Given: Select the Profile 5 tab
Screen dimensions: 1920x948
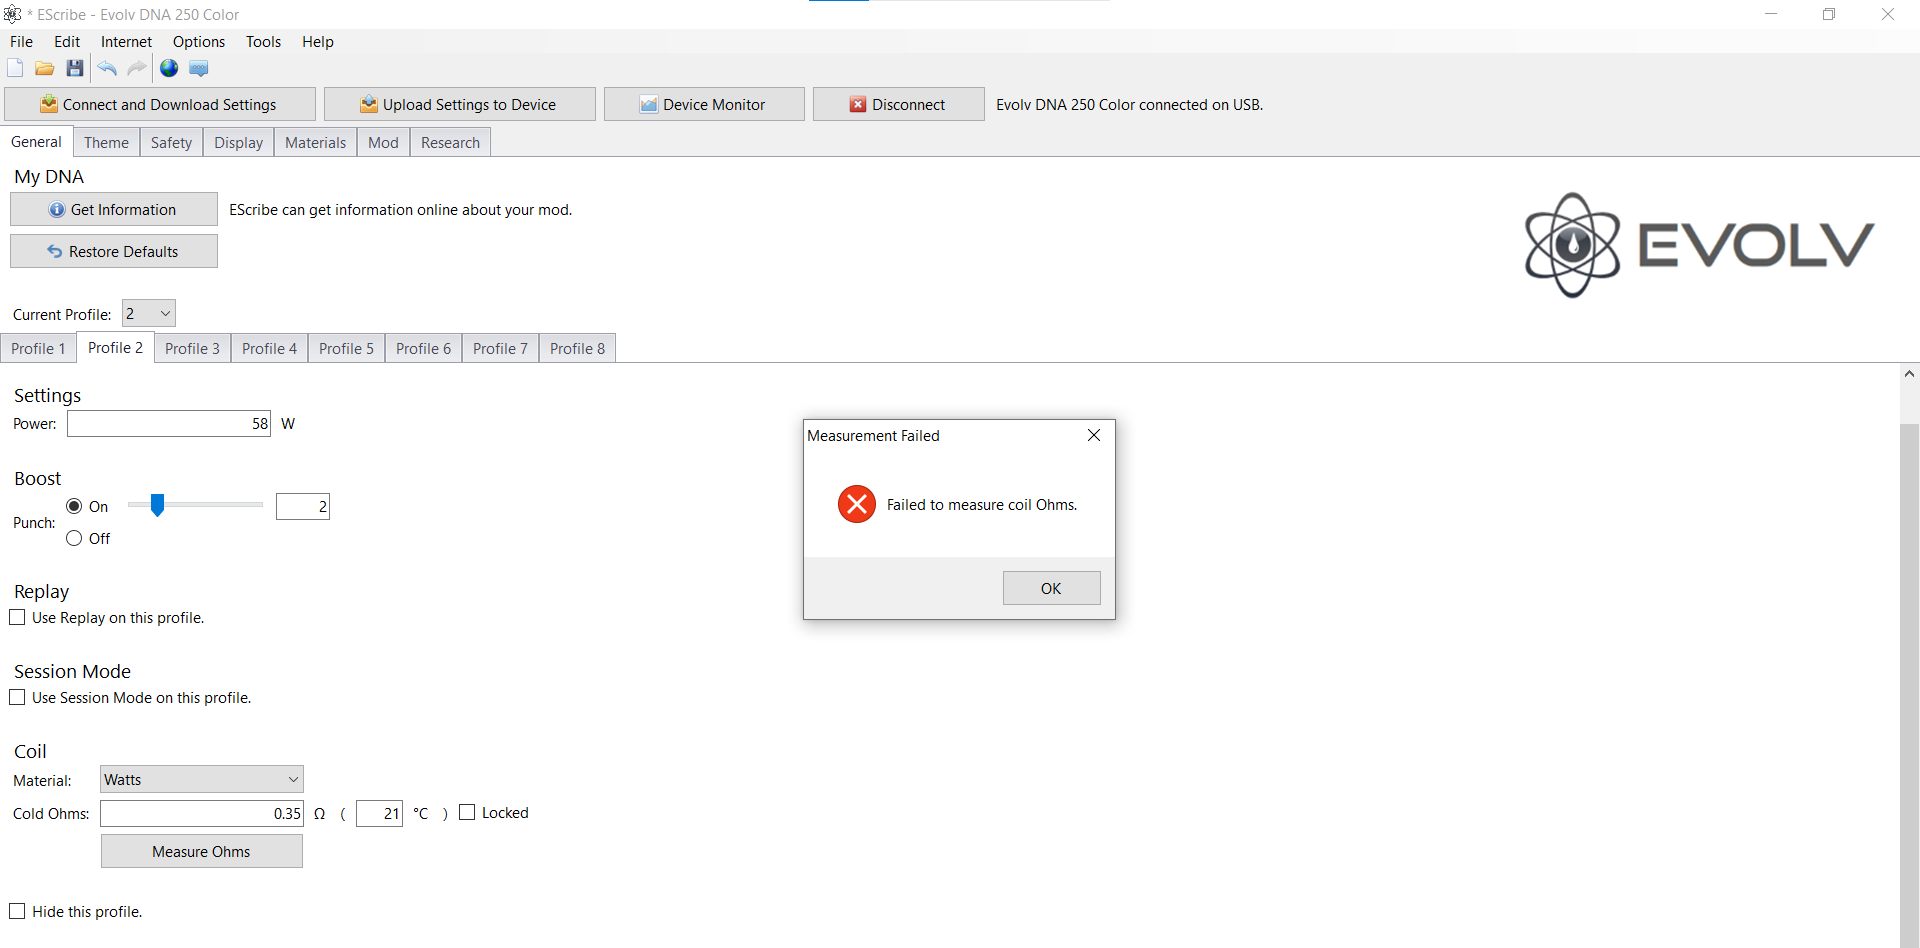Looking at the screenshot, I should pyautogui.click(x=346, y=349).
